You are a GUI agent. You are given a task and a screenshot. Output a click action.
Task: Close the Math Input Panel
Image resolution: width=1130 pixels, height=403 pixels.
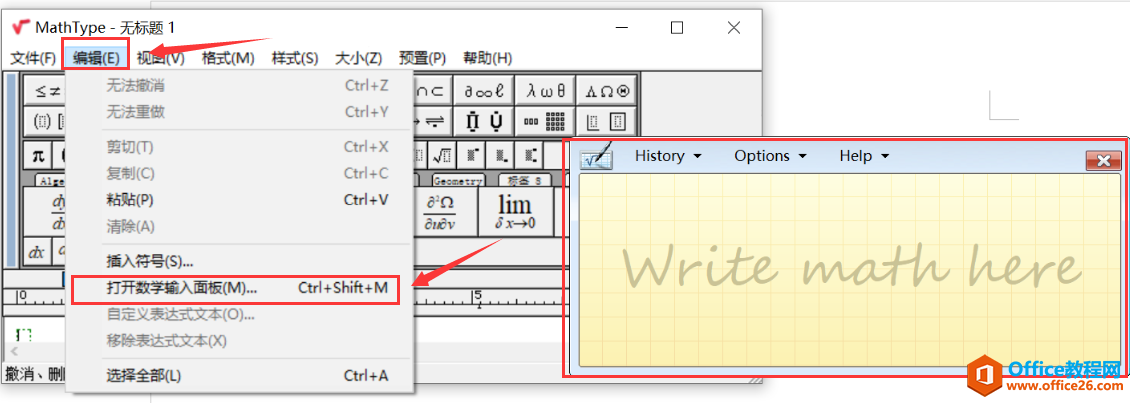(x=1102, y=161)
